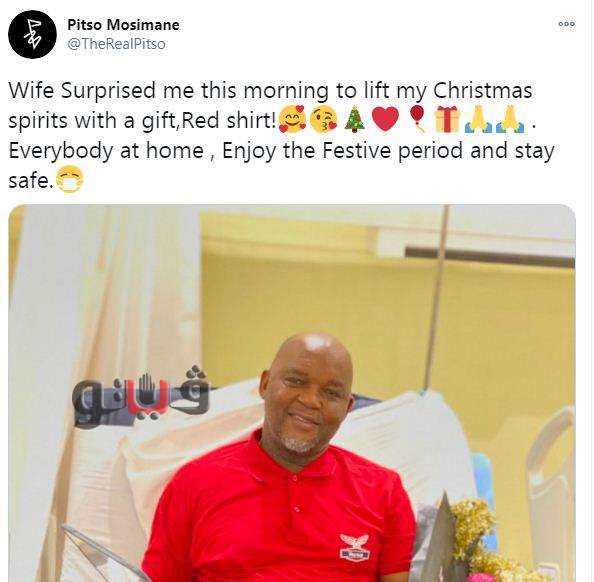Click the smiling face with hearts emoji

(292, 119)
